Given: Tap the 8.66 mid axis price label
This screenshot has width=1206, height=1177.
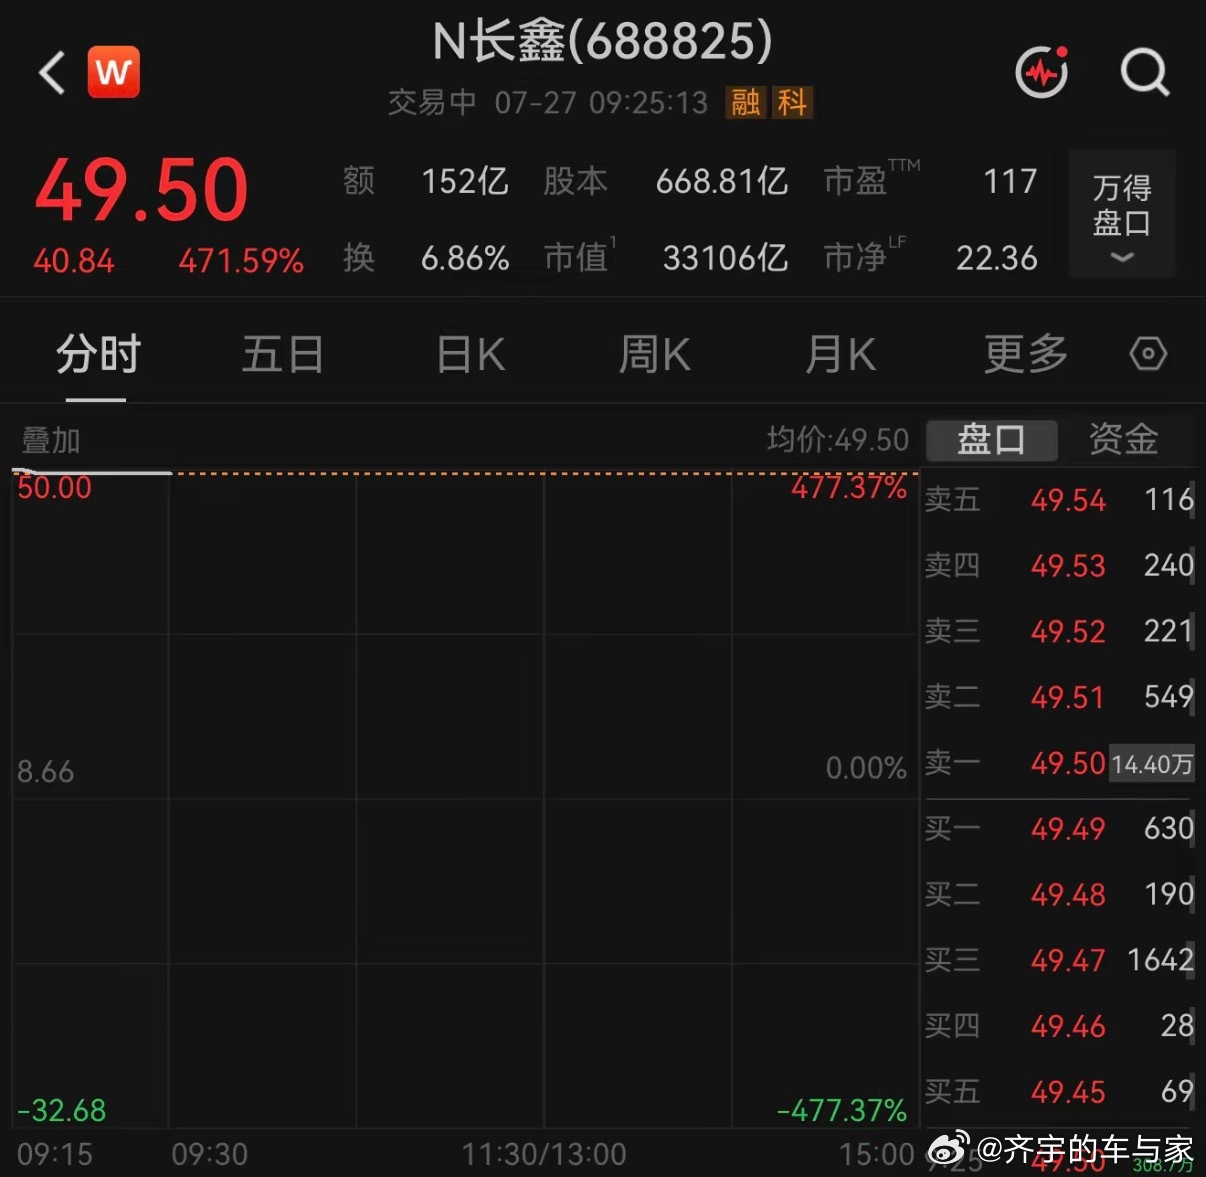Looking at the screenshot, I should 45,772.
